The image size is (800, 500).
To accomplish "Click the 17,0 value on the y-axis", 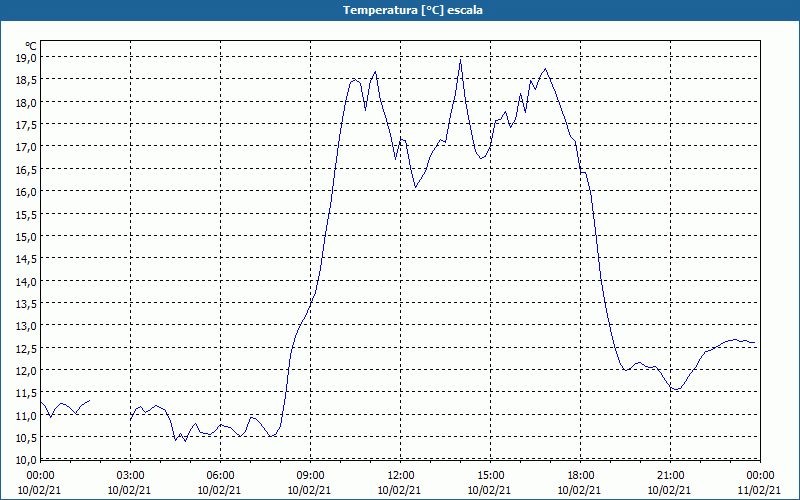I will tap(26, 147).
